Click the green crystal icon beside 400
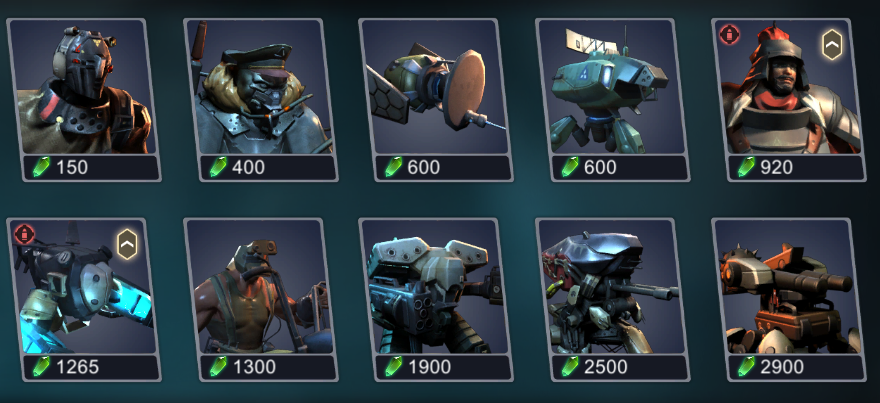Screen dimensions: 880x403 pyautogui.click(x=218, y=167)
